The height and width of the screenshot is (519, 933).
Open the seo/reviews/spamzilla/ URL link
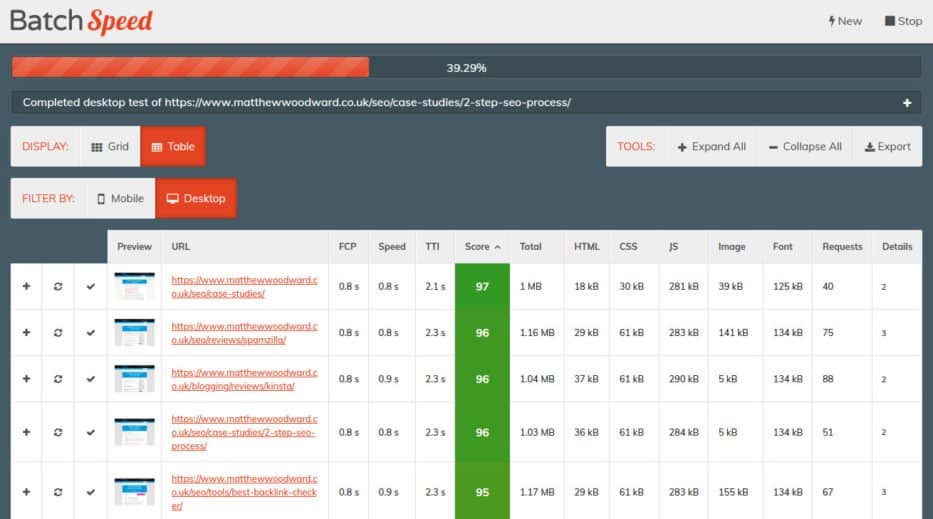(244, 333)
